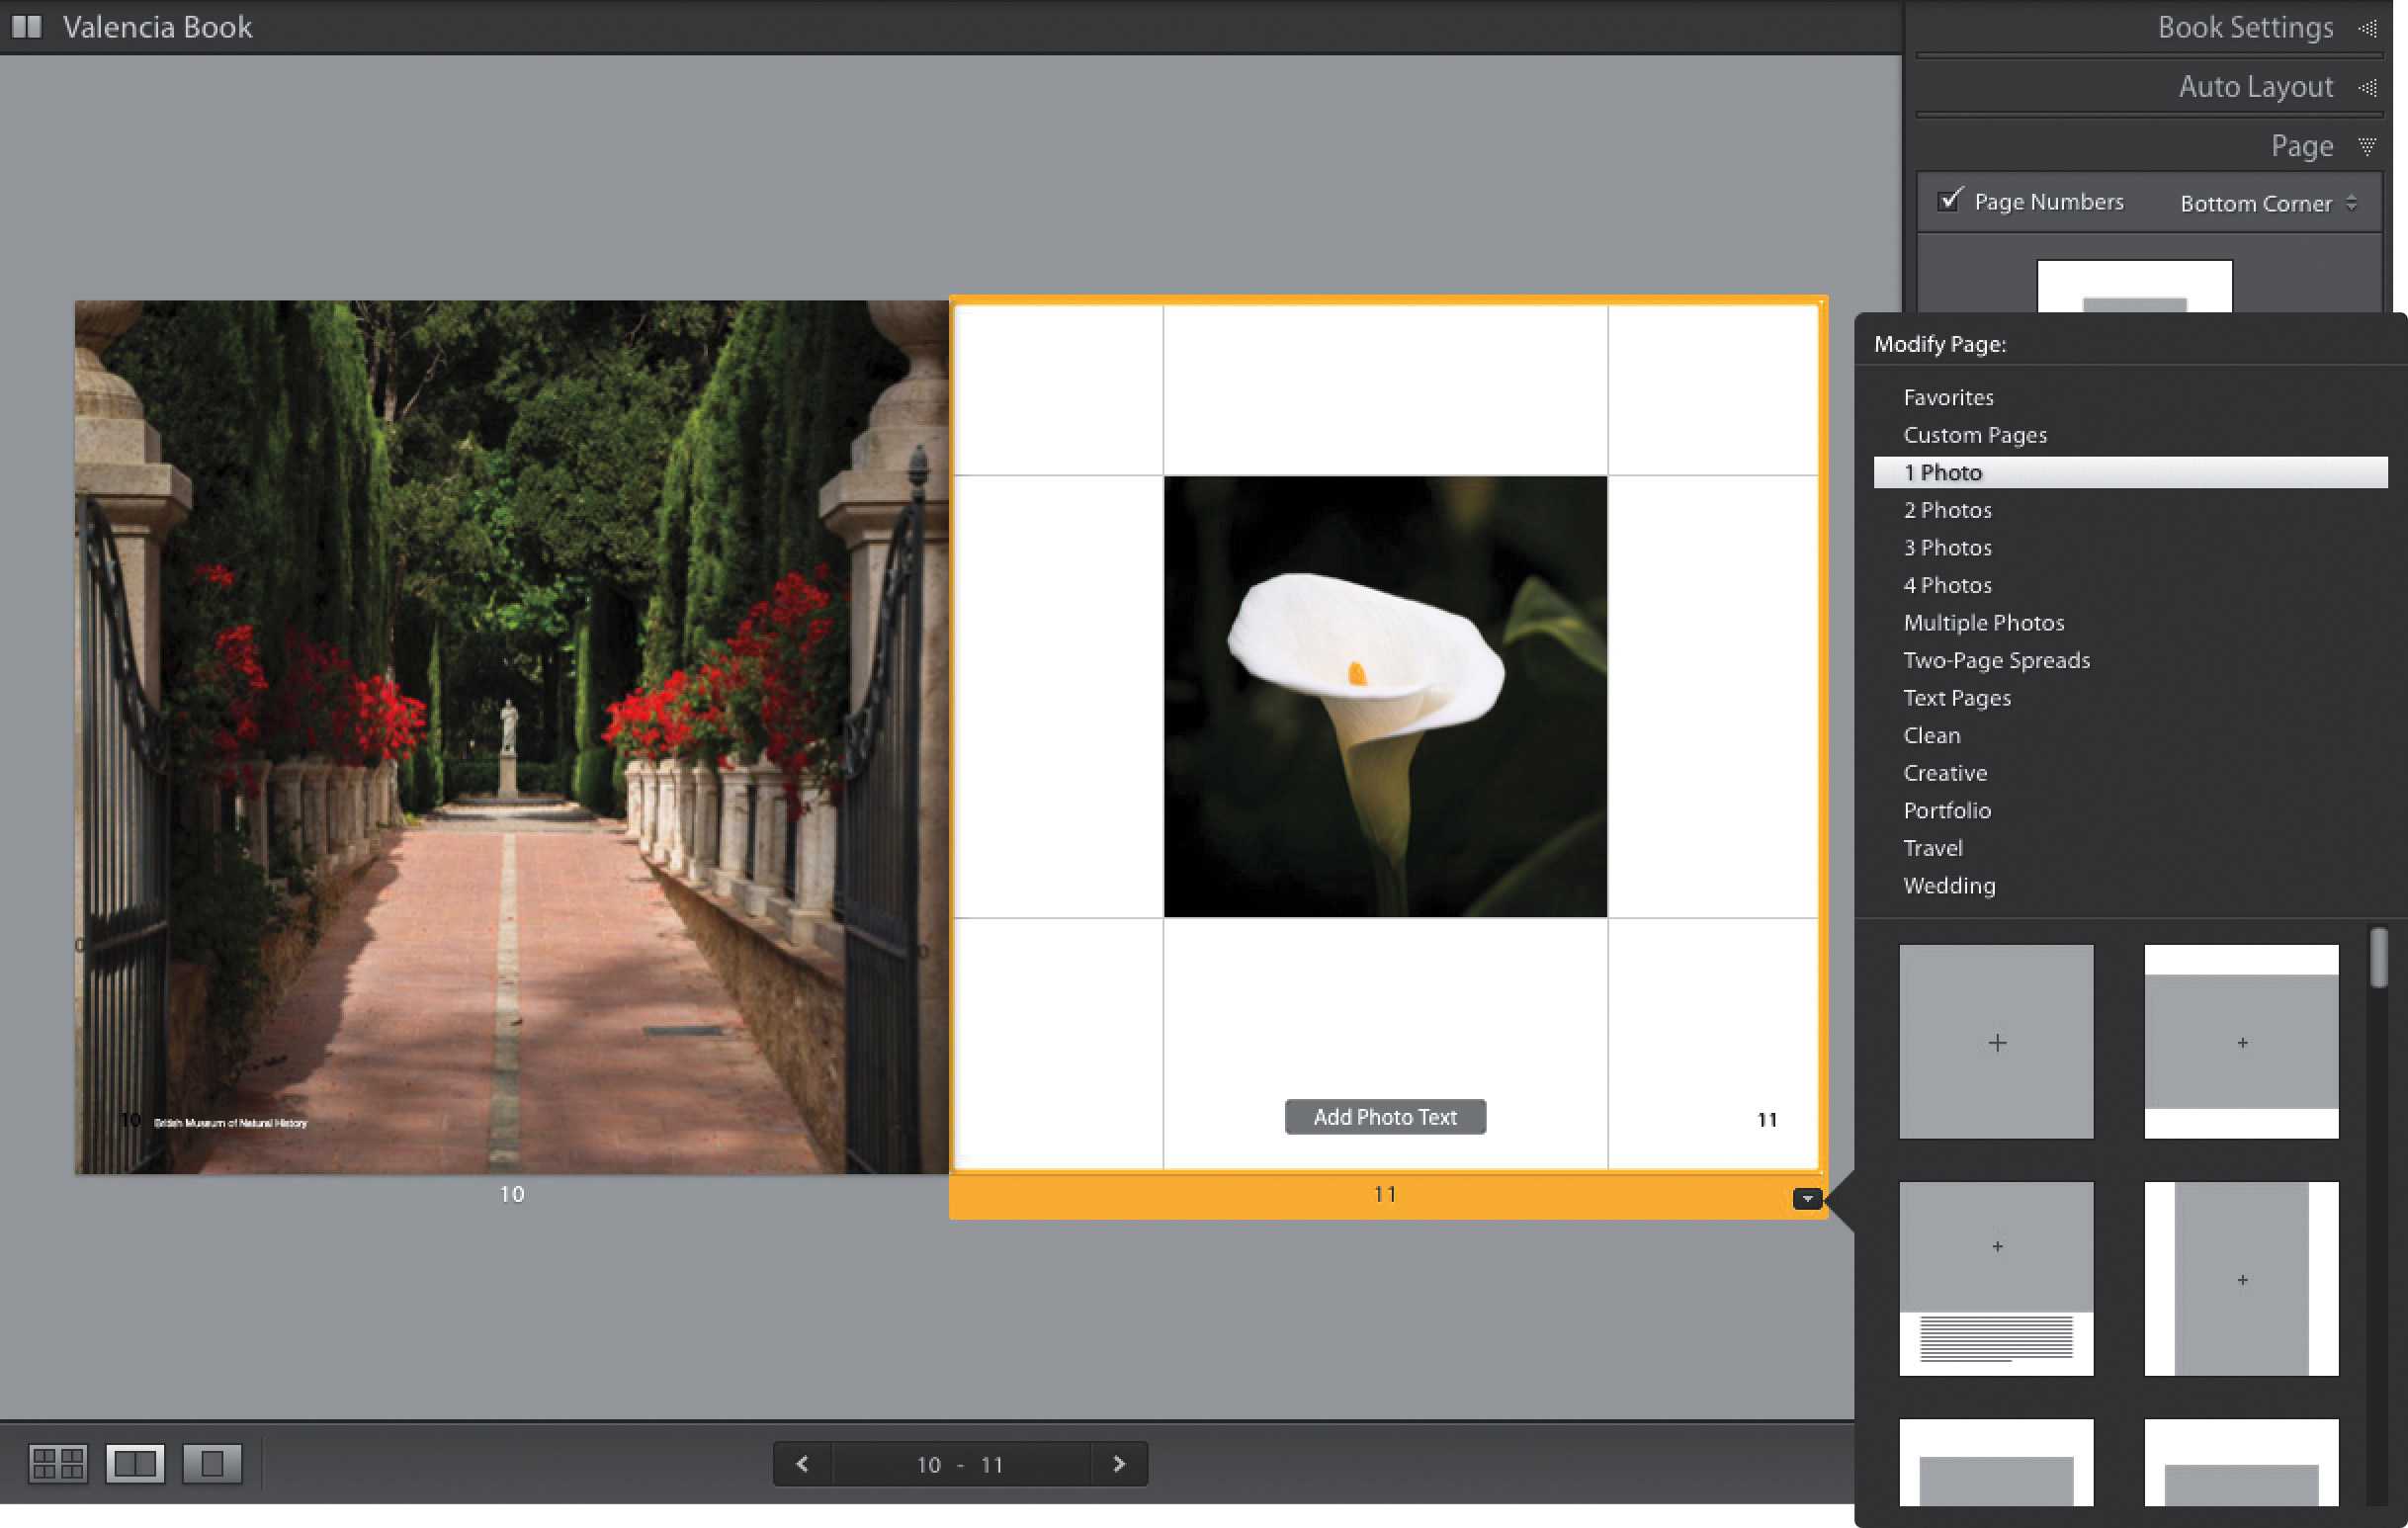This screenshot has height=1528, width=2408.
Task: Collapse the Page panel
Action: tap(2301, 146)
